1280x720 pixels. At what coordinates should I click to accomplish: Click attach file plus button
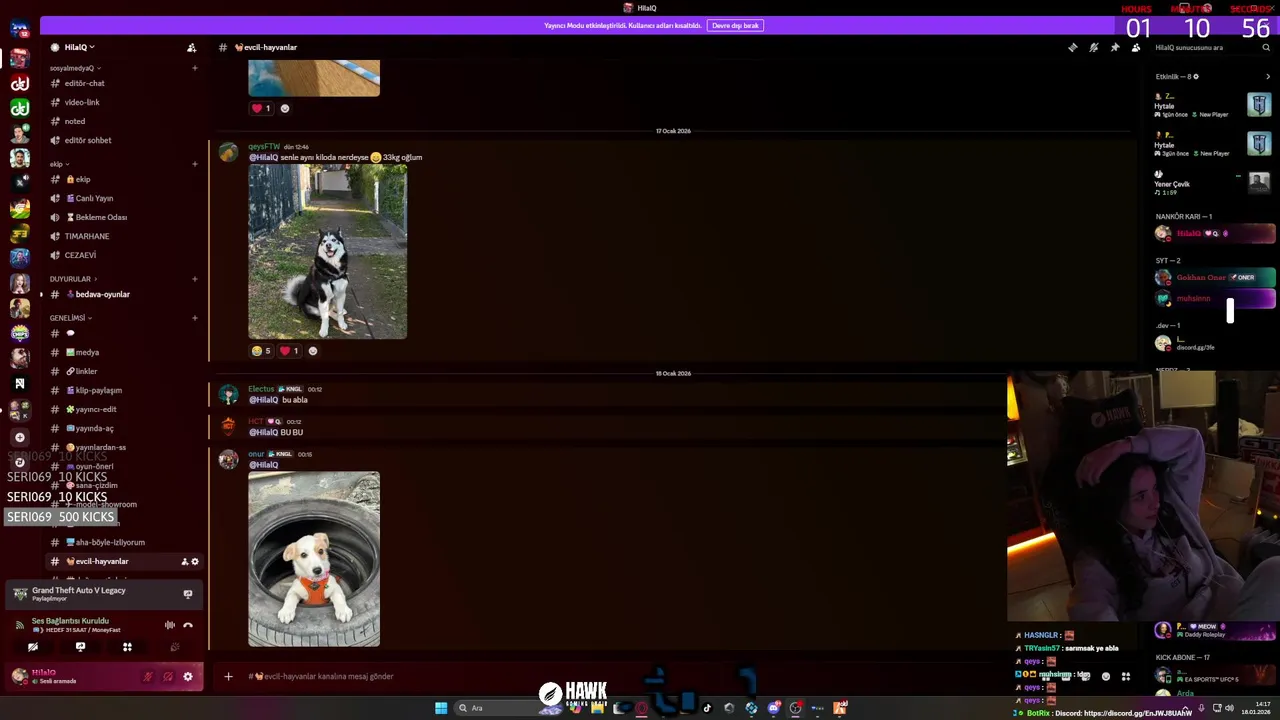pos(228,677)
